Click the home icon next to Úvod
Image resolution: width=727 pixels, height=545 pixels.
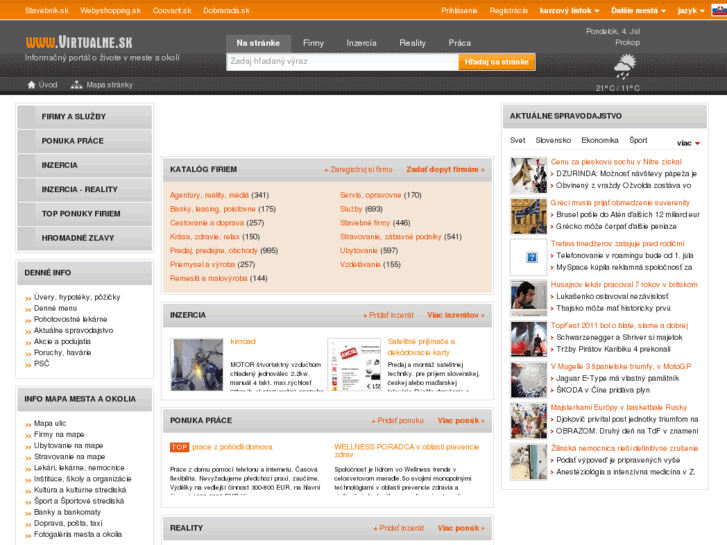(31, 85)
